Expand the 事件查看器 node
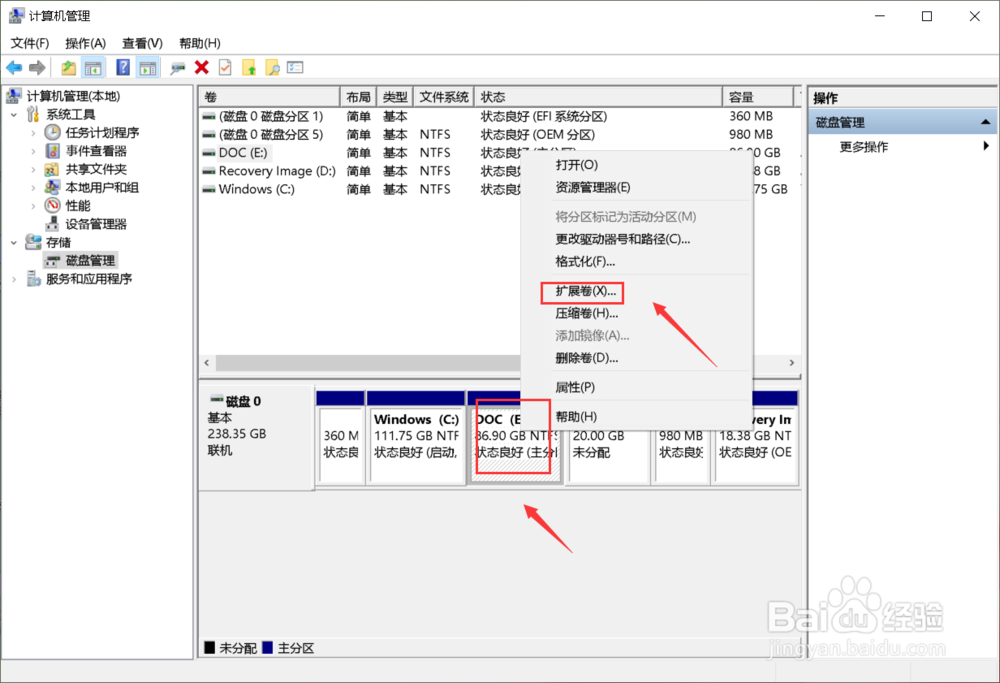 click(x=33, y=151)
